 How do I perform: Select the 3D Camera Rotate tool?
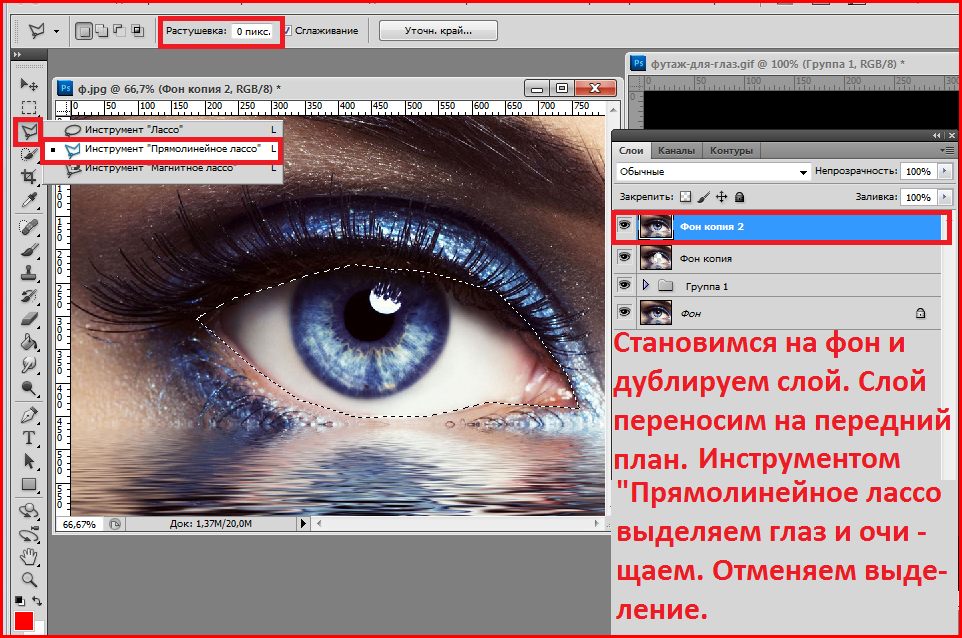click(29, 535)
